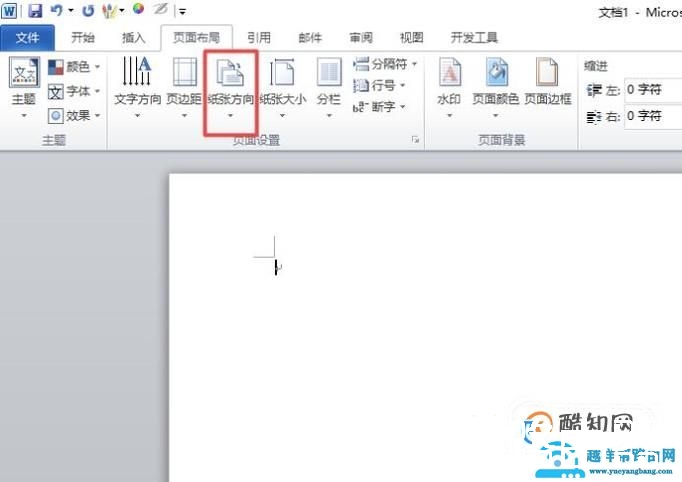Click inside the blank document page
682x482 pixels.
(x=425, y=327)
